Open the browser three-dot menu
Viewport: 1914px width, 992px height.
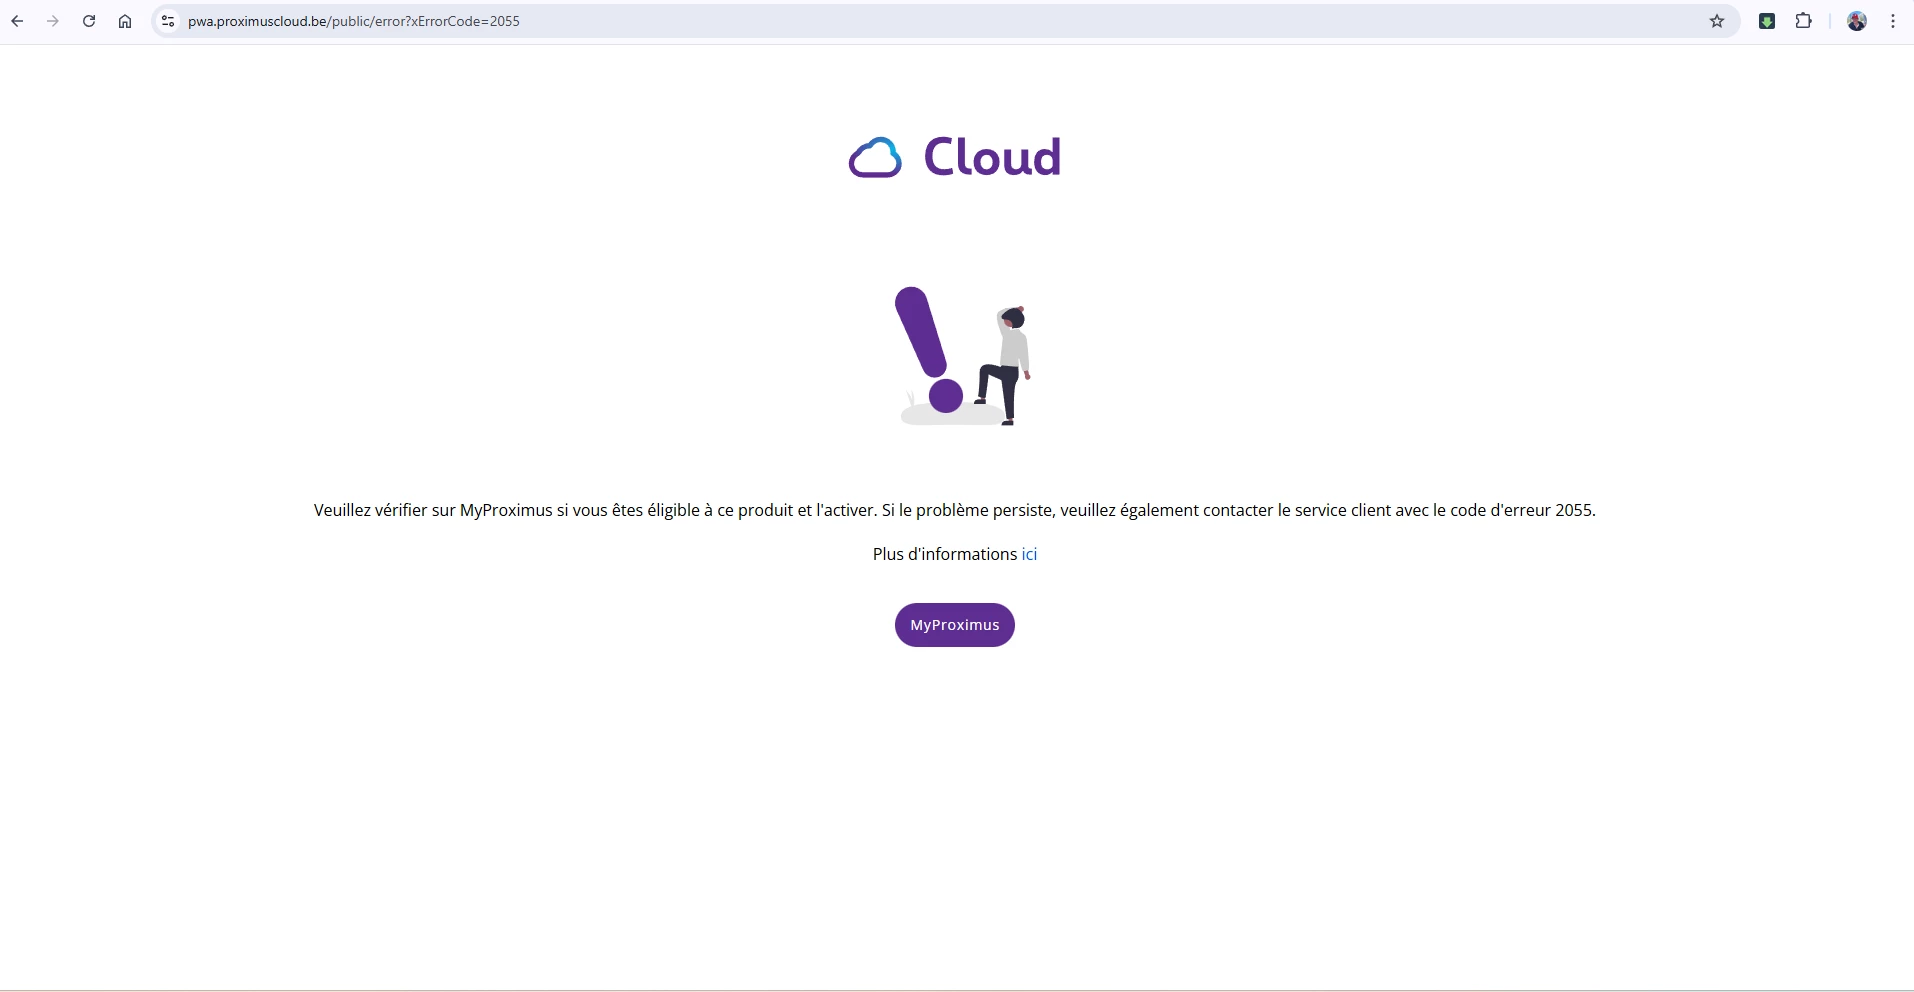tap(1893, 21)
